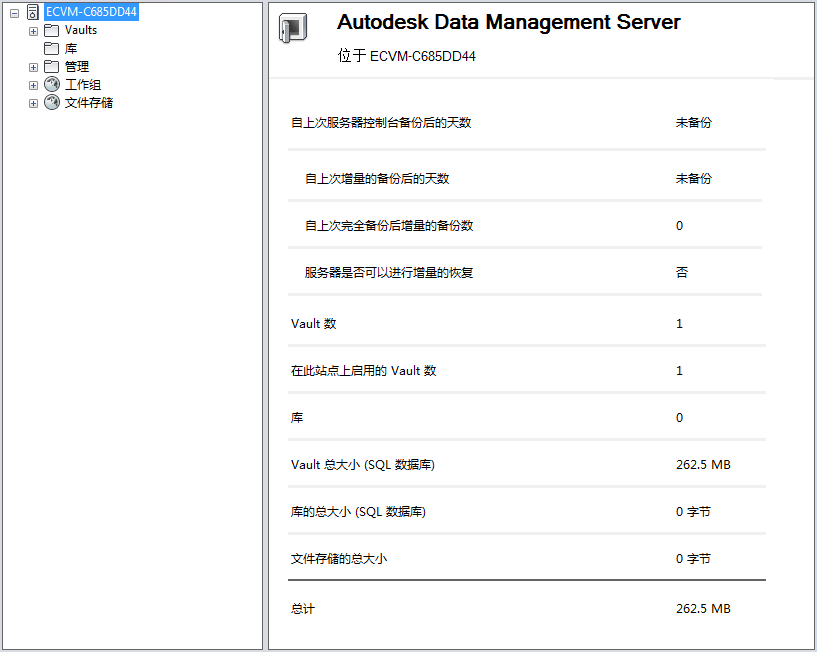Click the 在此站点上启用的 Vault 数 label
This screenshot has width=817, height=652.
pyautogui.click(x=363, y=371)
